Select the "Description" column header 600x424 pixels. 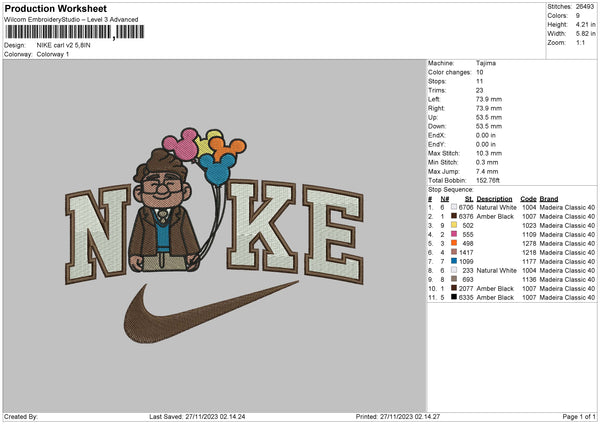coord(494,199)
